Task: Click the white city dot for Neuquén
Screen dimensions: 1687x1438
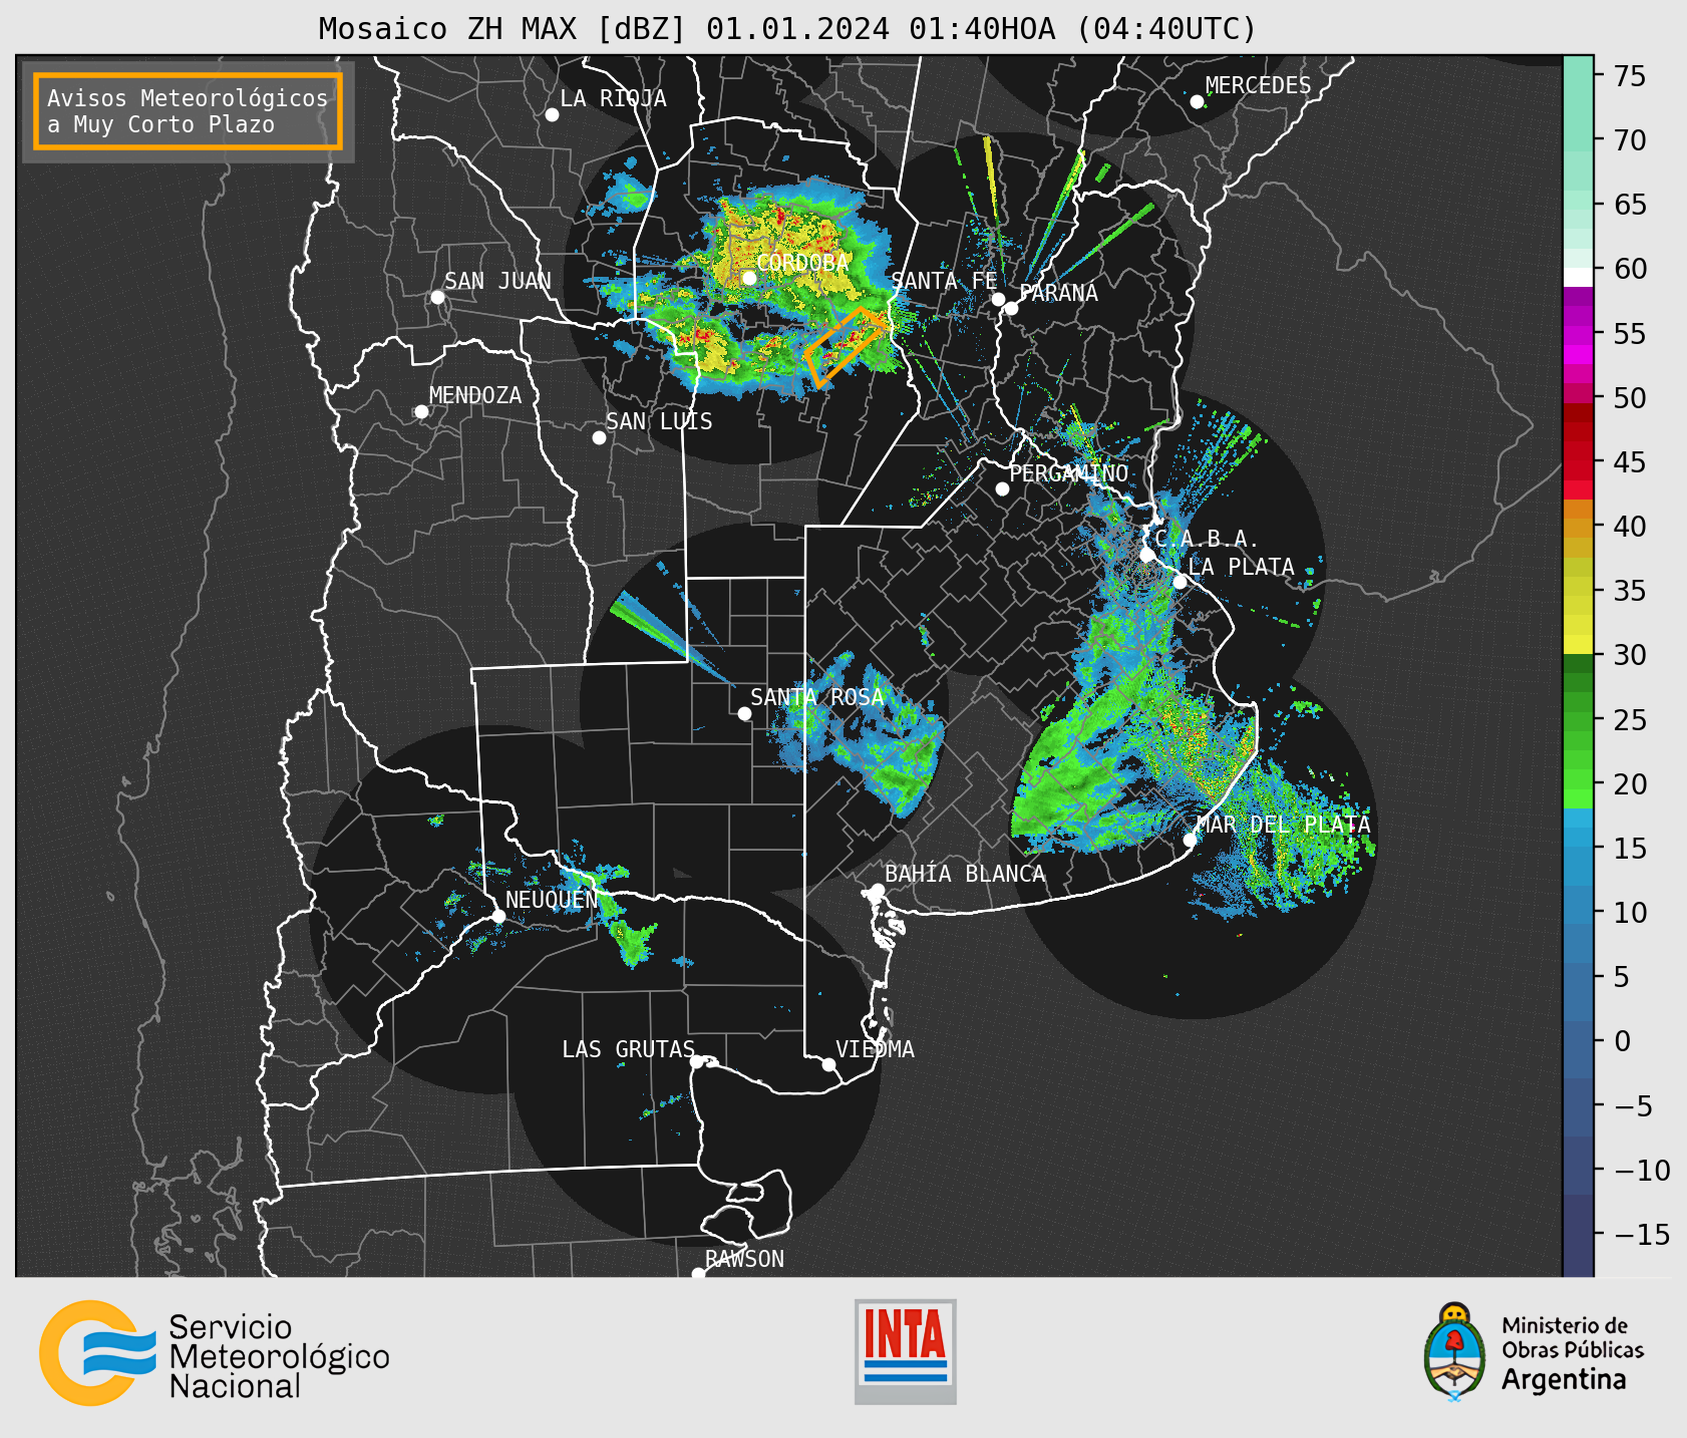Action: (x=498, y=916)
